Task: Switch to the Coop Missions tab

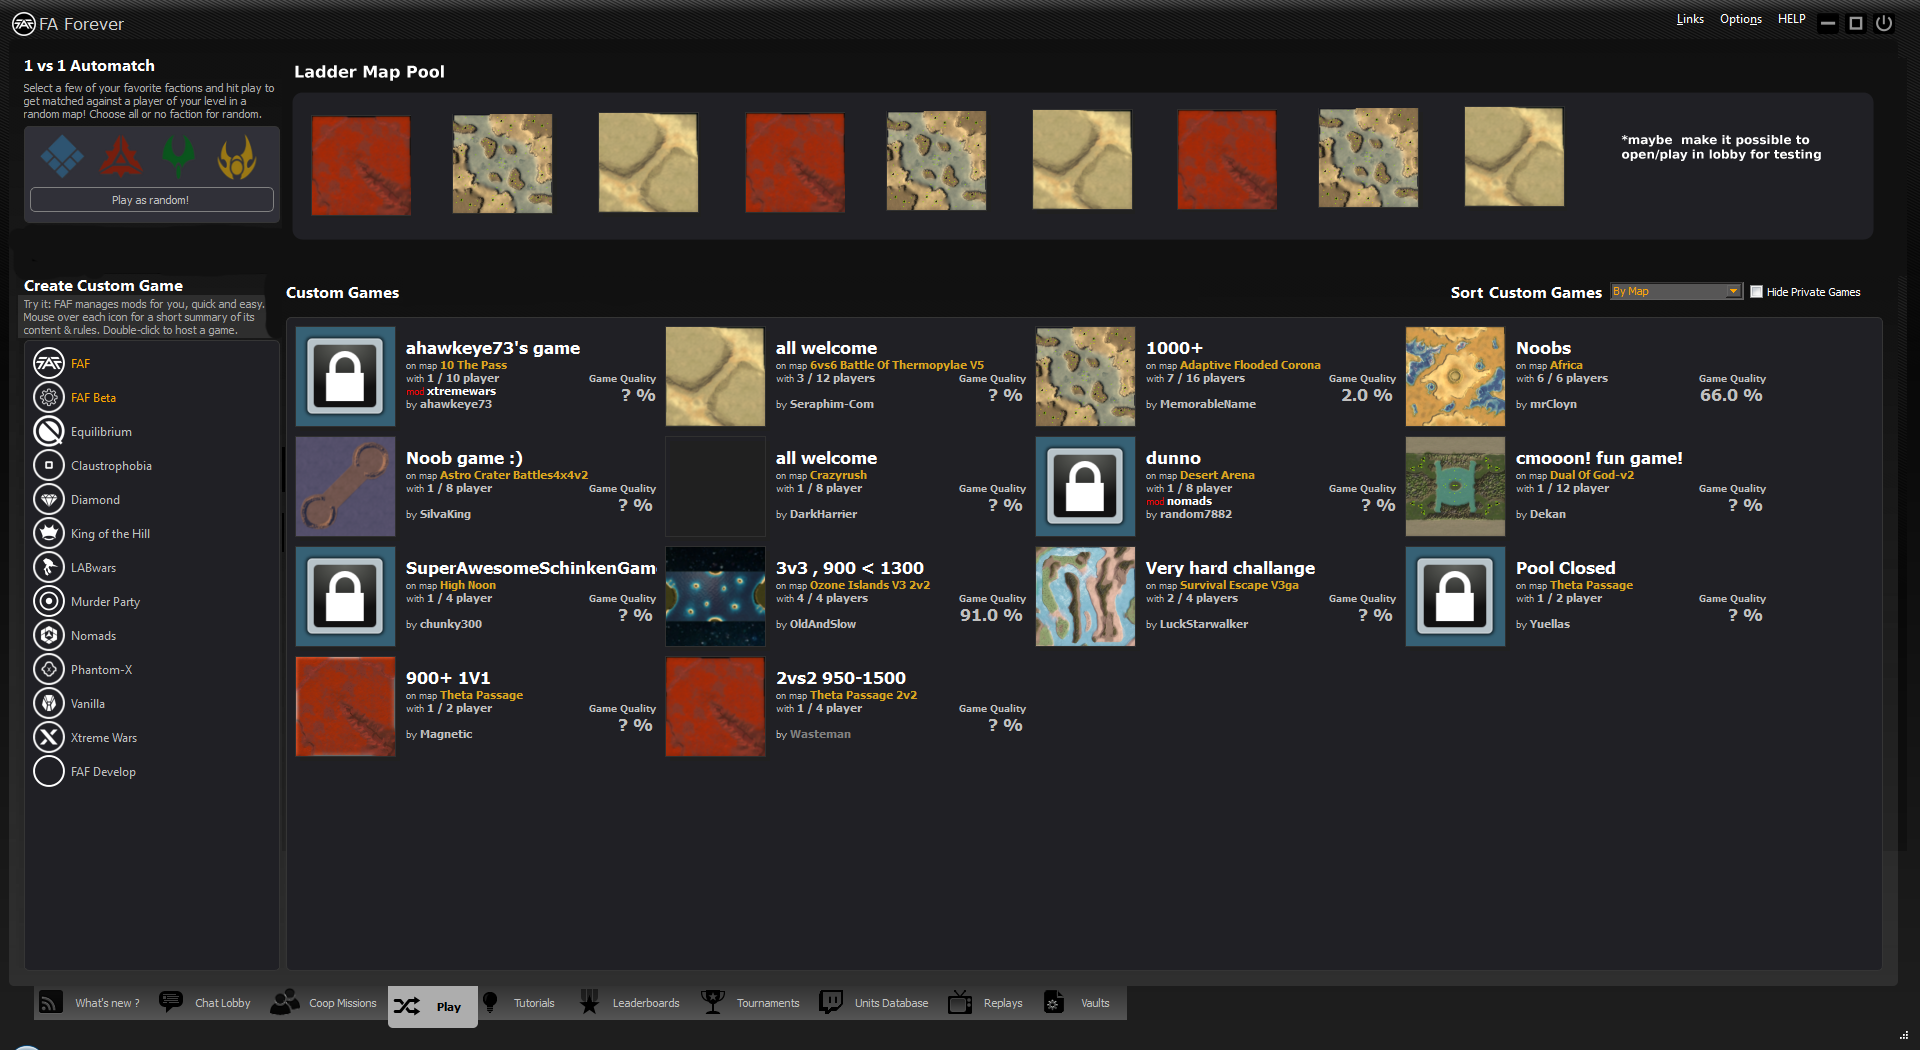Action: [x=324, y=1003]
